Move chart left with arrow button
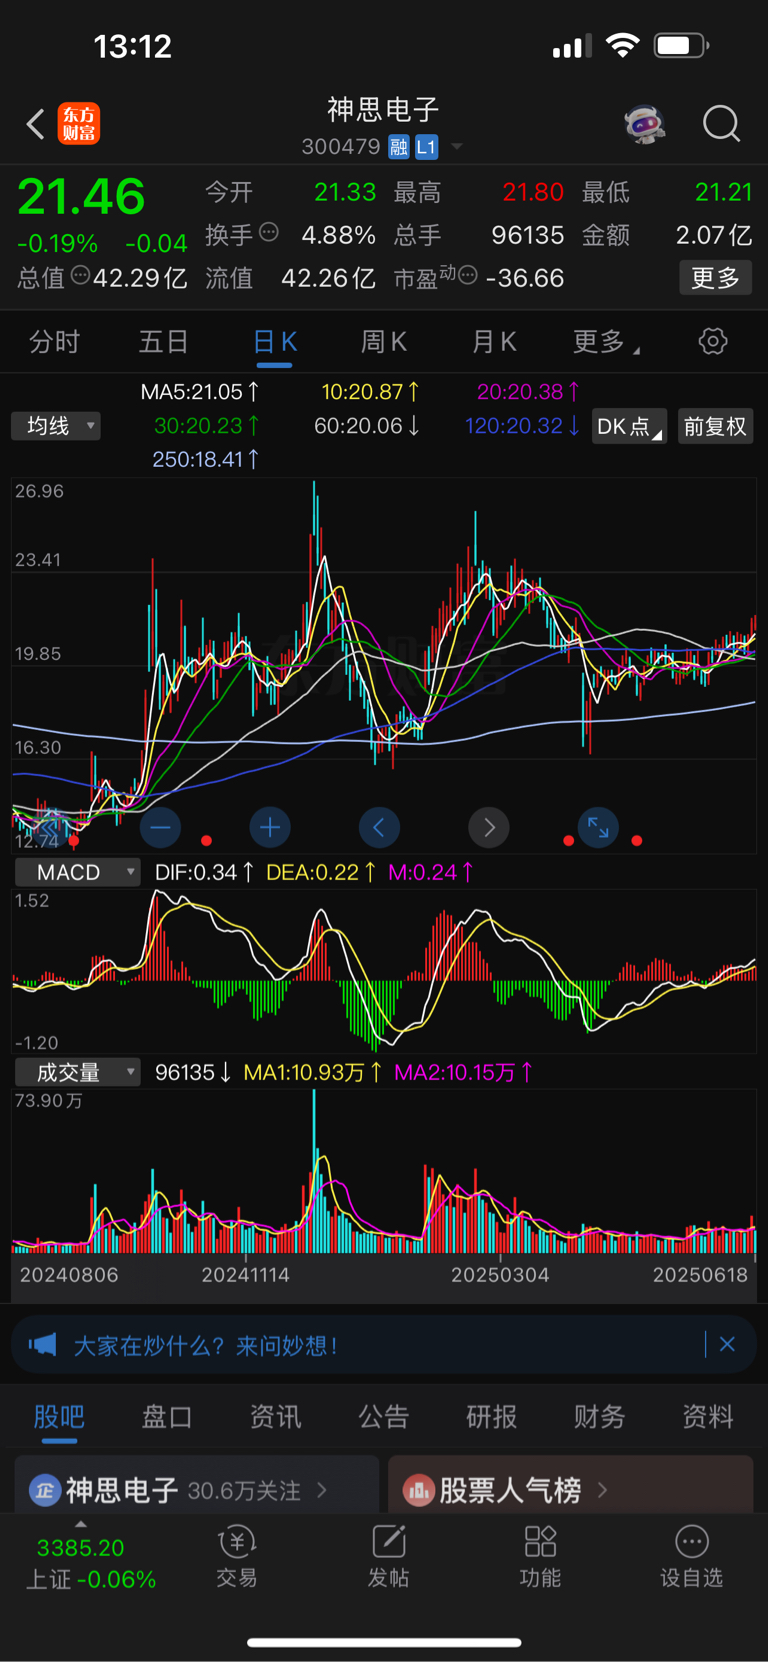Viewport: 768px width, 1662px height. [379, 827]
